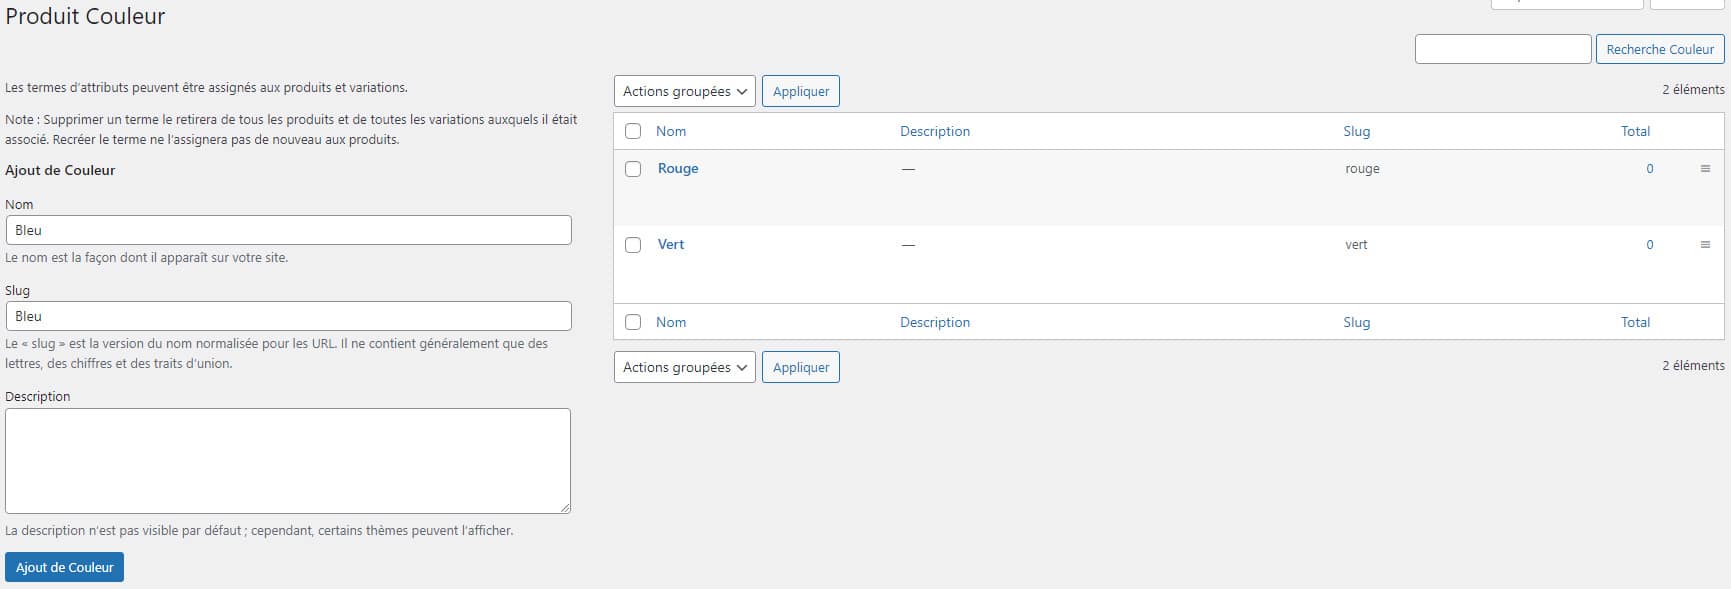Click the drag handle icon for Vert row
1731x589 pixels.
coord(1705,245)
